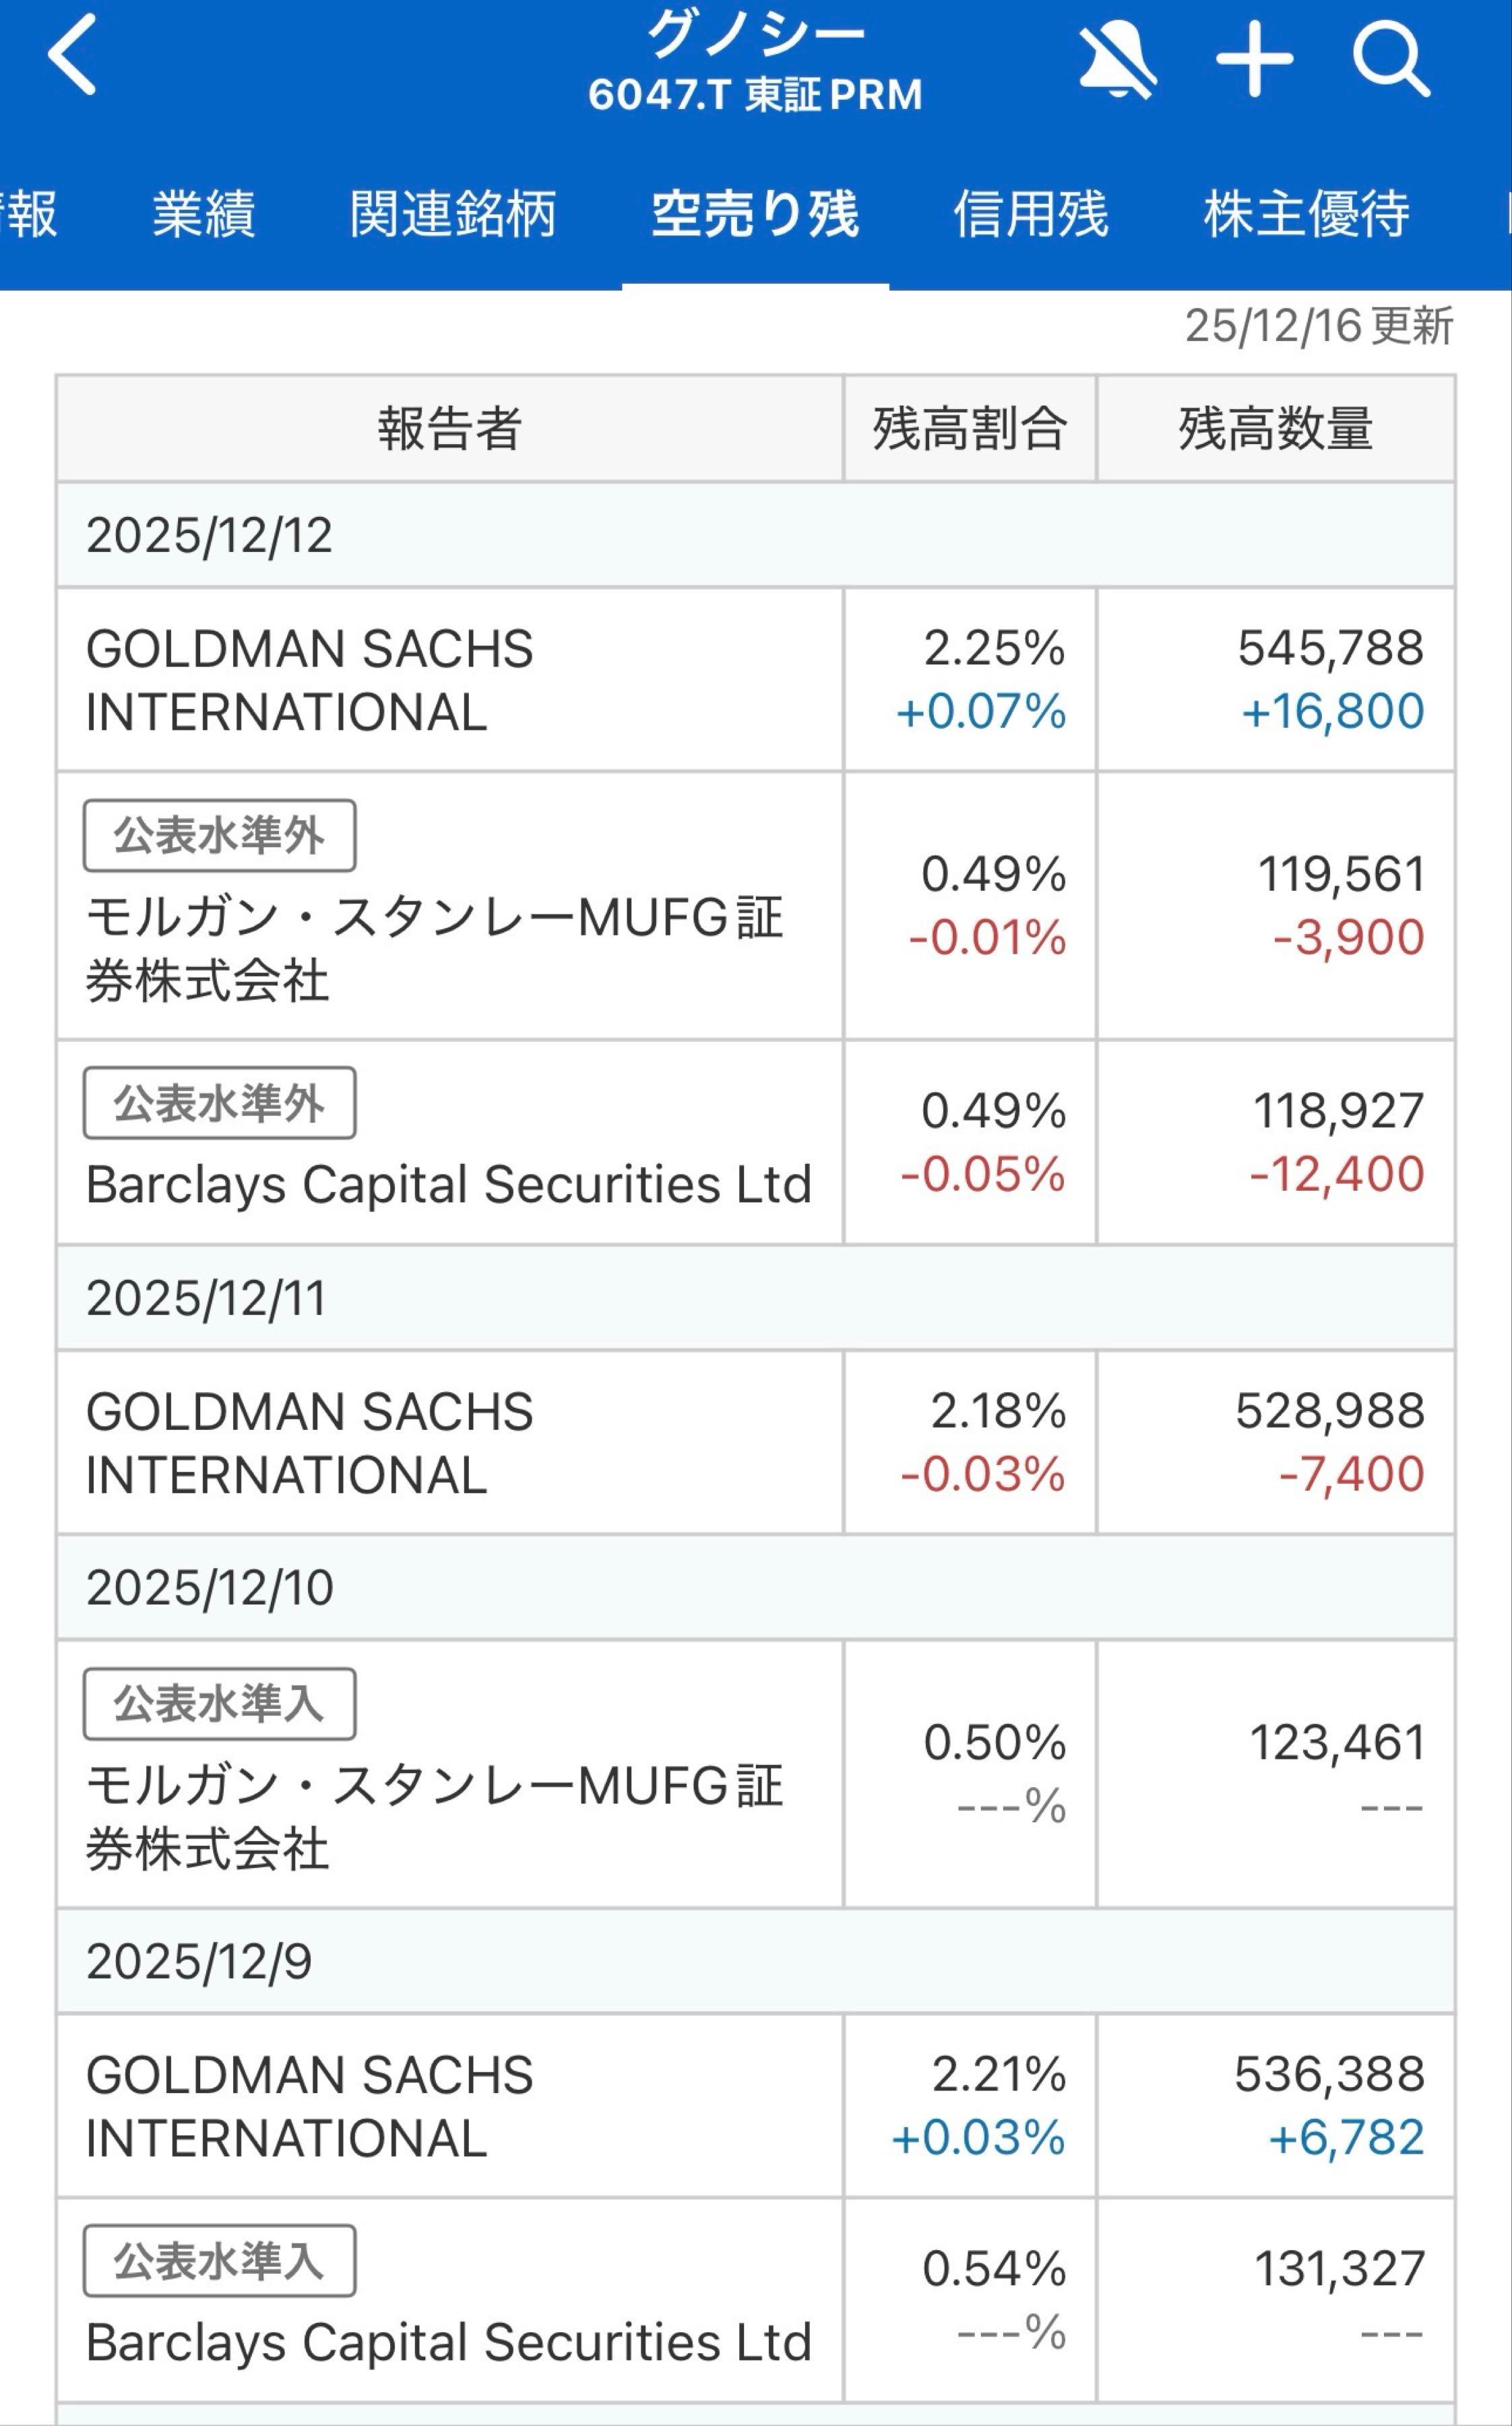Select Goldman Sachs row under 2025/12/12
The image size is (1512, 2426).
click(449, 680)
